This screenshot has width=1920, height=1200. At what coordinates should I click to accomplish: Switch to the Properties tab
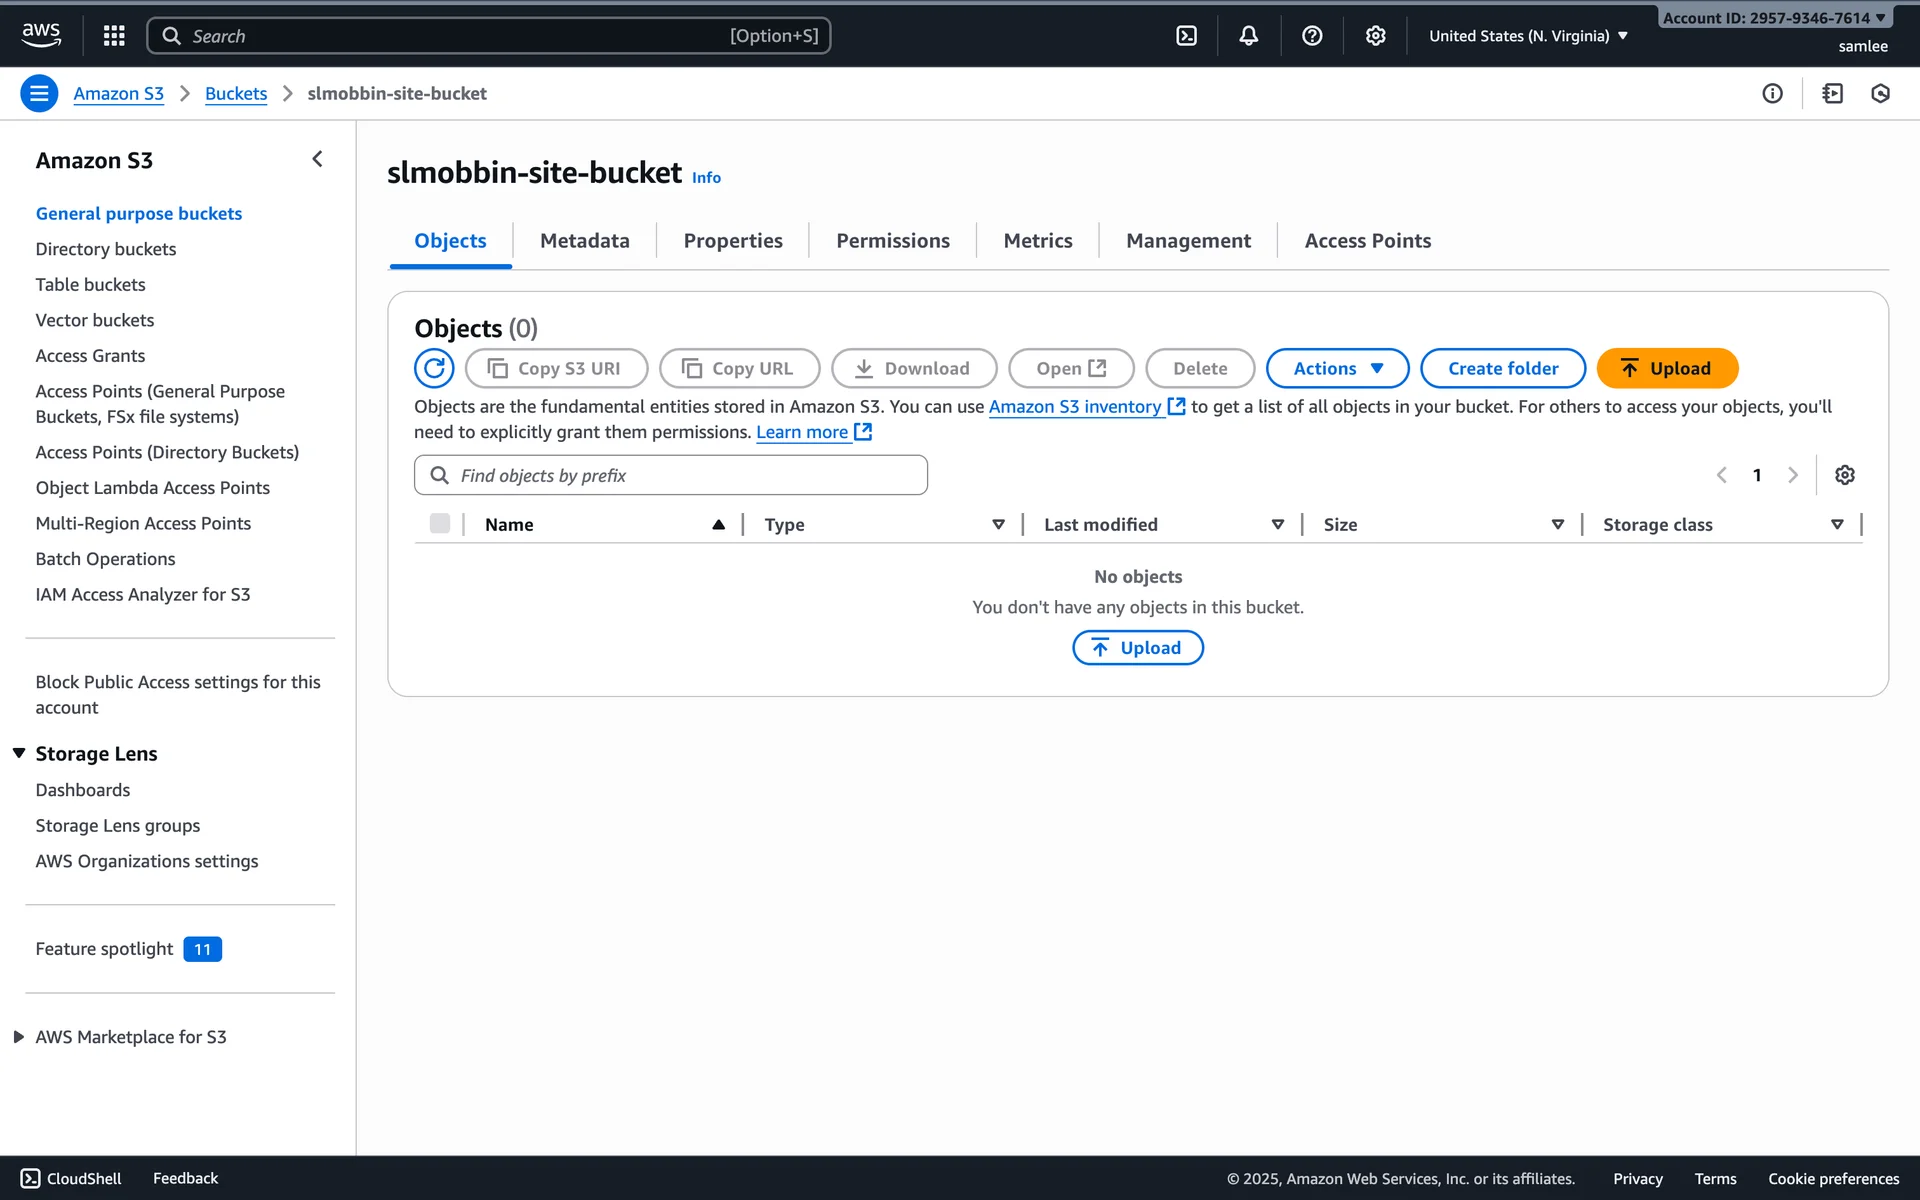732,241
